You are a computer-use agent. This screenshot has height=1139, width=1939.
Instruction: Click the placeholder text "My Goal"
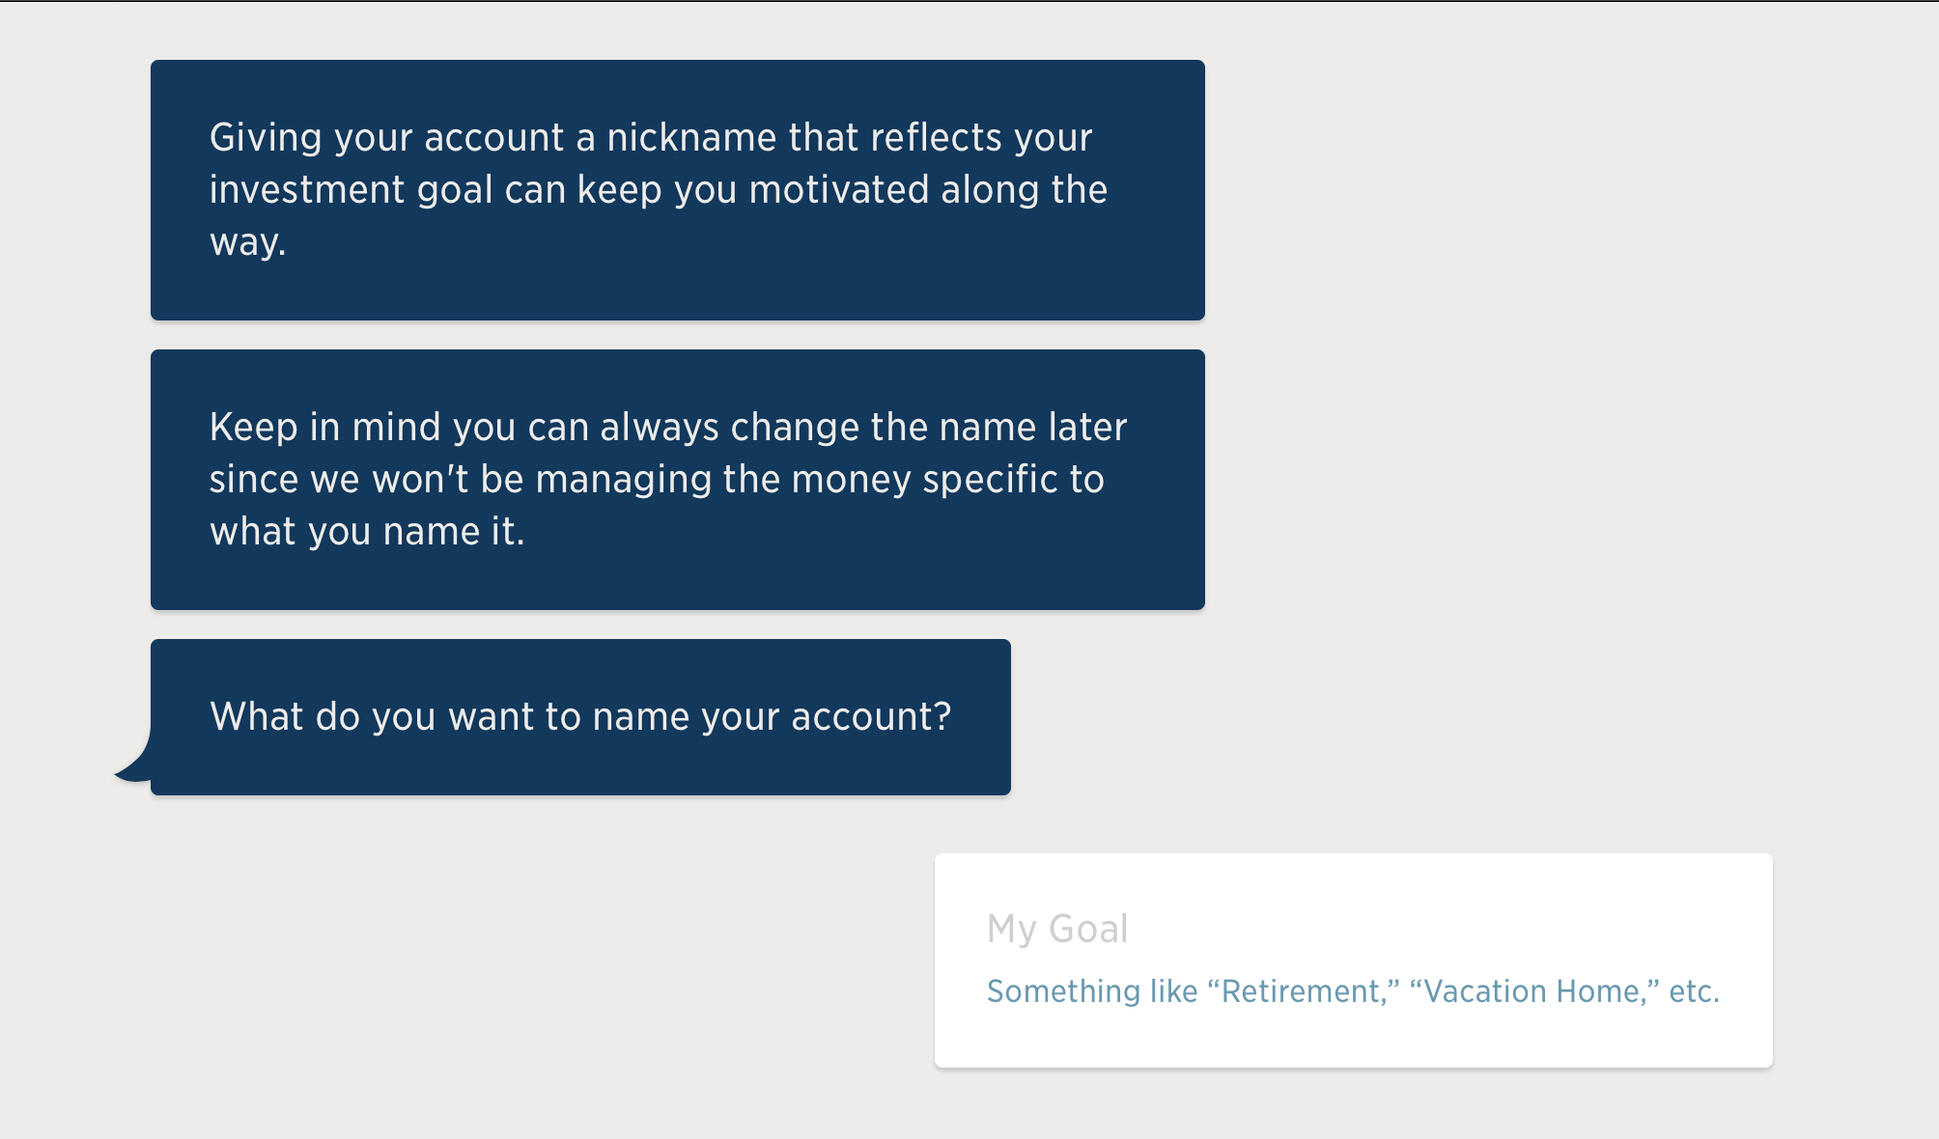(x=1057, y=928)
